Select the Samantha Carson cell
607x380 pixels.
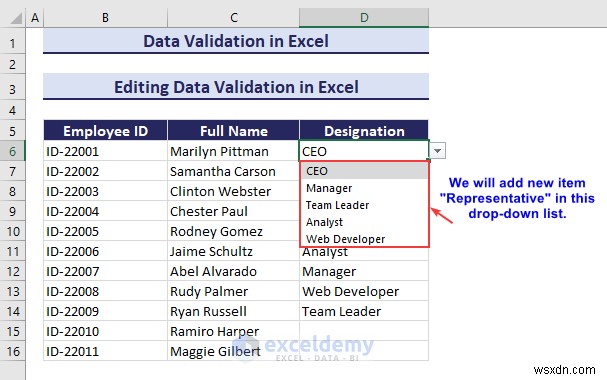233,171
